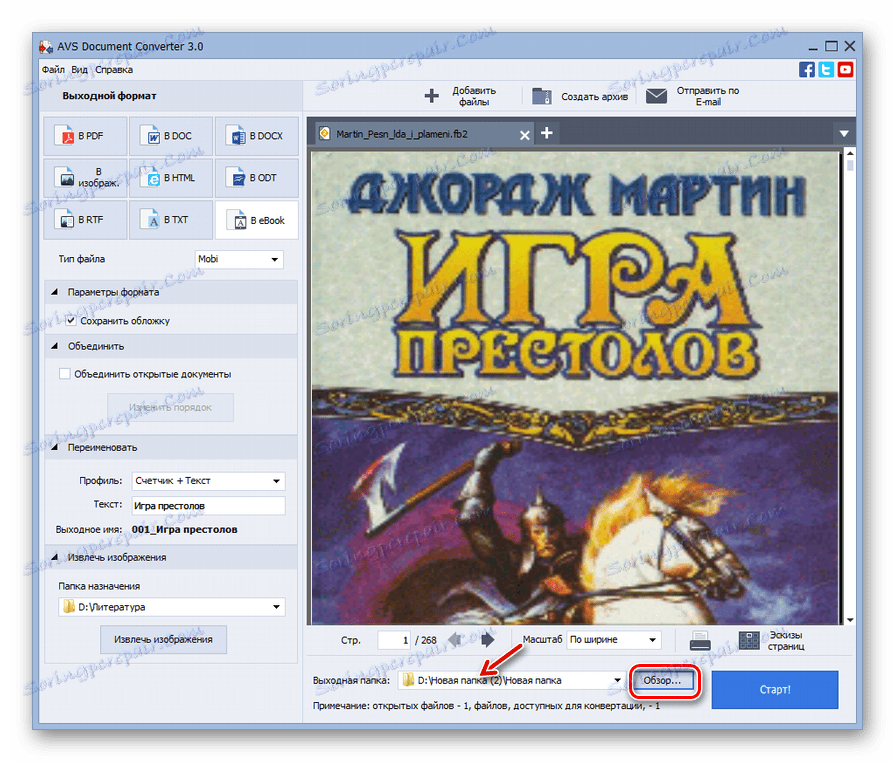895x762 pixels.
Task: Pick the To eBook output format
Action: [x=256, y=220]
